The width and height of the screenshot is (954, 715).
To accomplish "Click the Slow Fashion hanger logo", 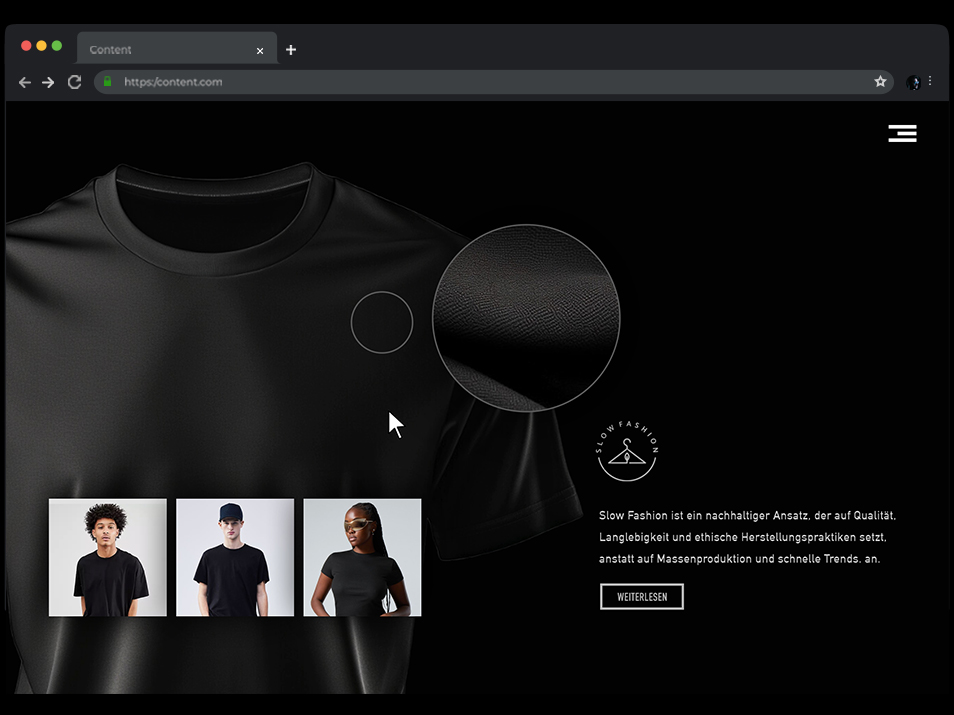I will tap(627, 451).
